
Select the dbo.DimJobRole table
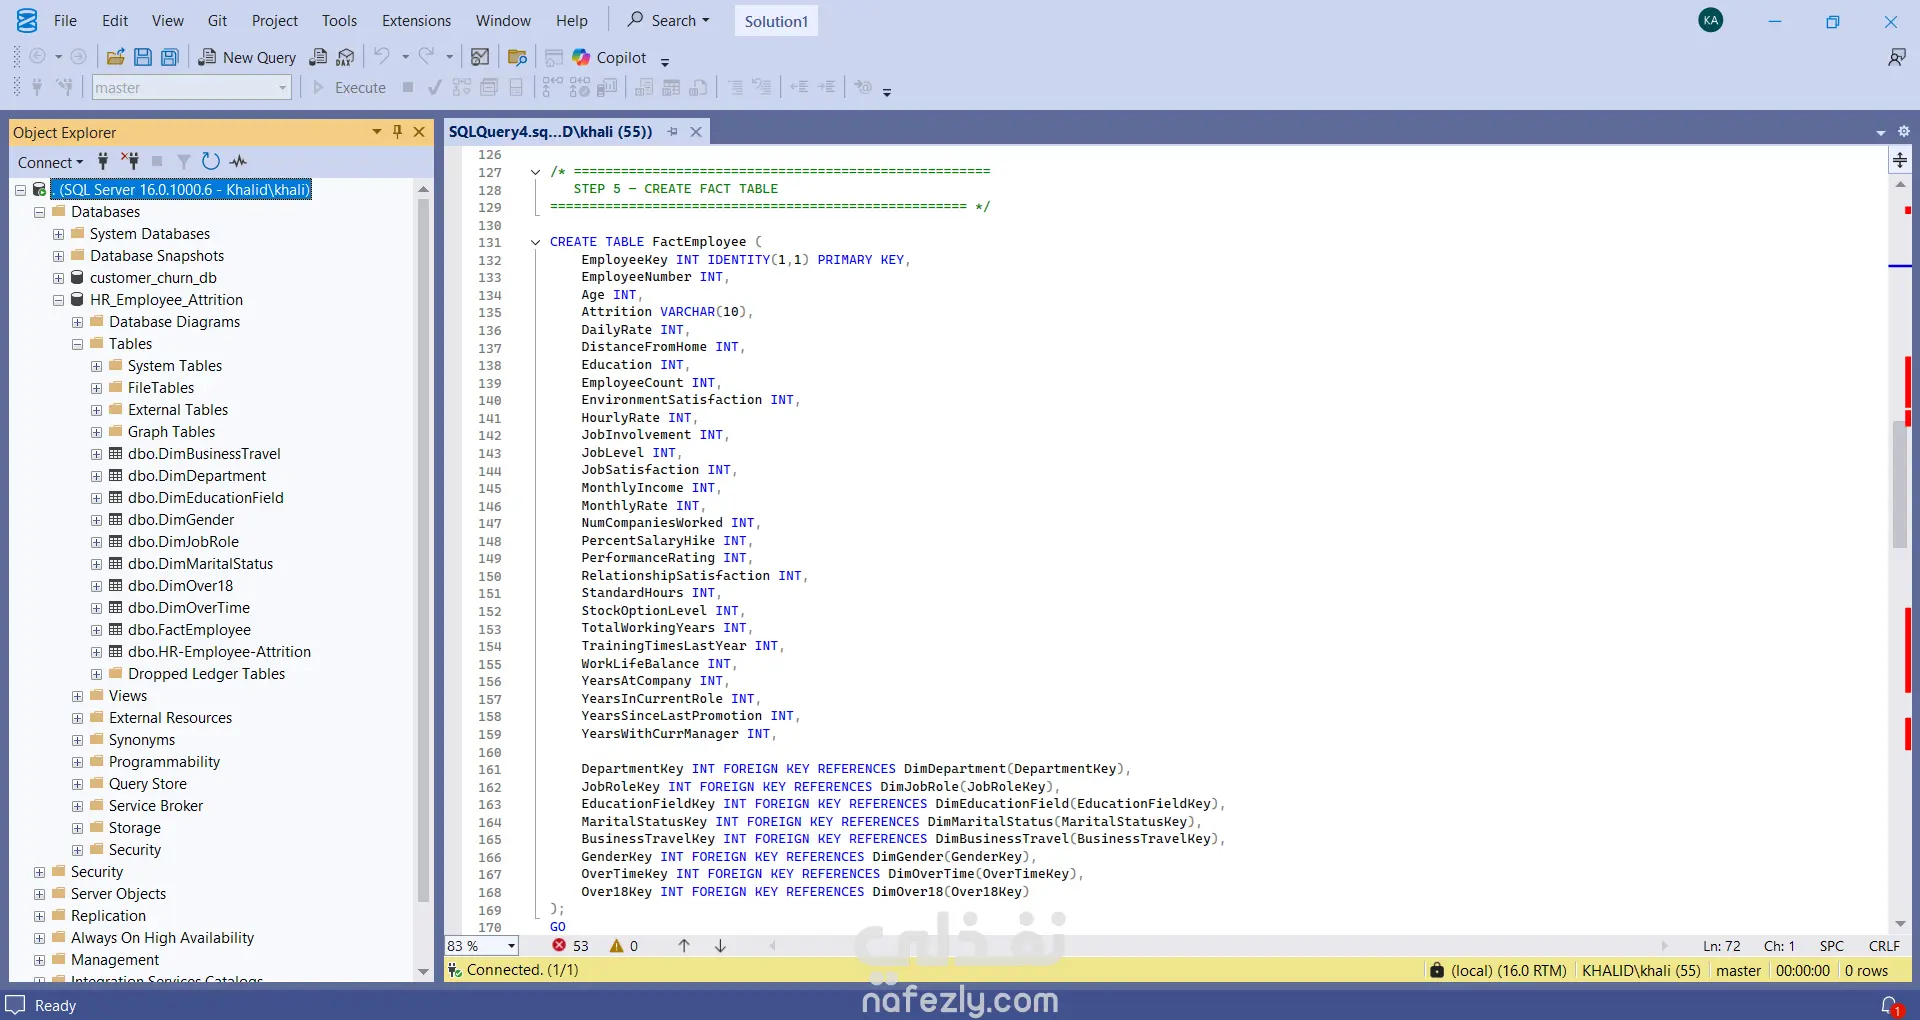coord(183,542)
